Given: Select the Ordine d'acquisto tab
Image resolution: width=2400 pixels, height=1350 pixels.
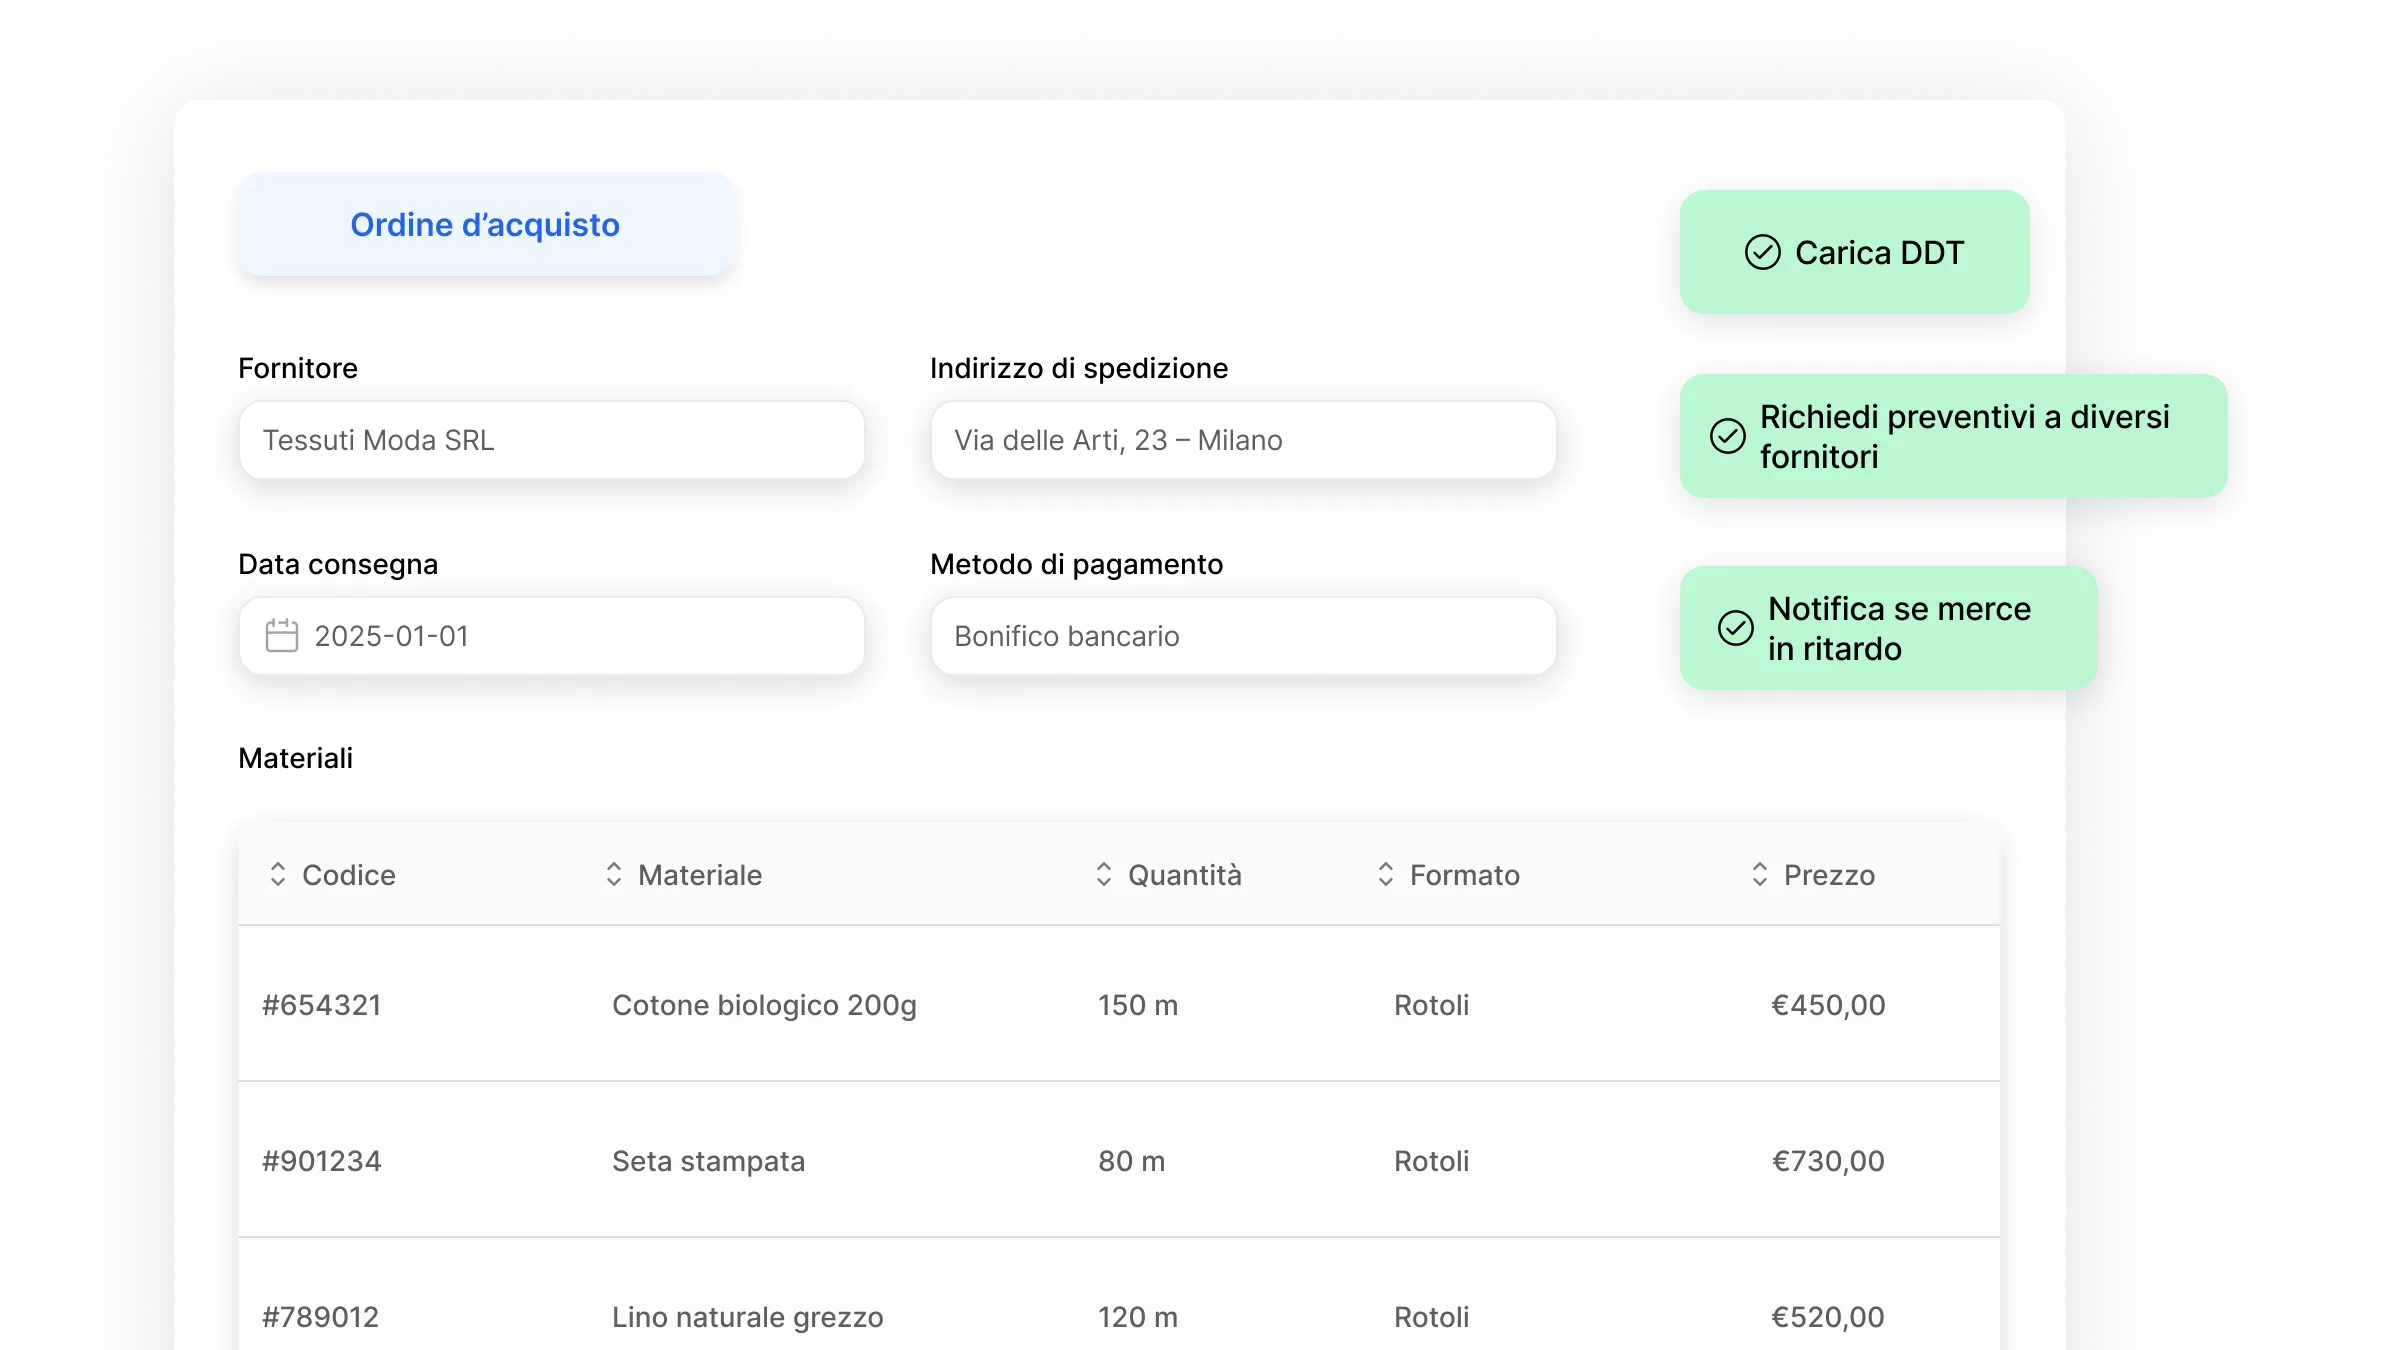Looking at the screenshot, I should pyautogui.click(x=485, y=225).
